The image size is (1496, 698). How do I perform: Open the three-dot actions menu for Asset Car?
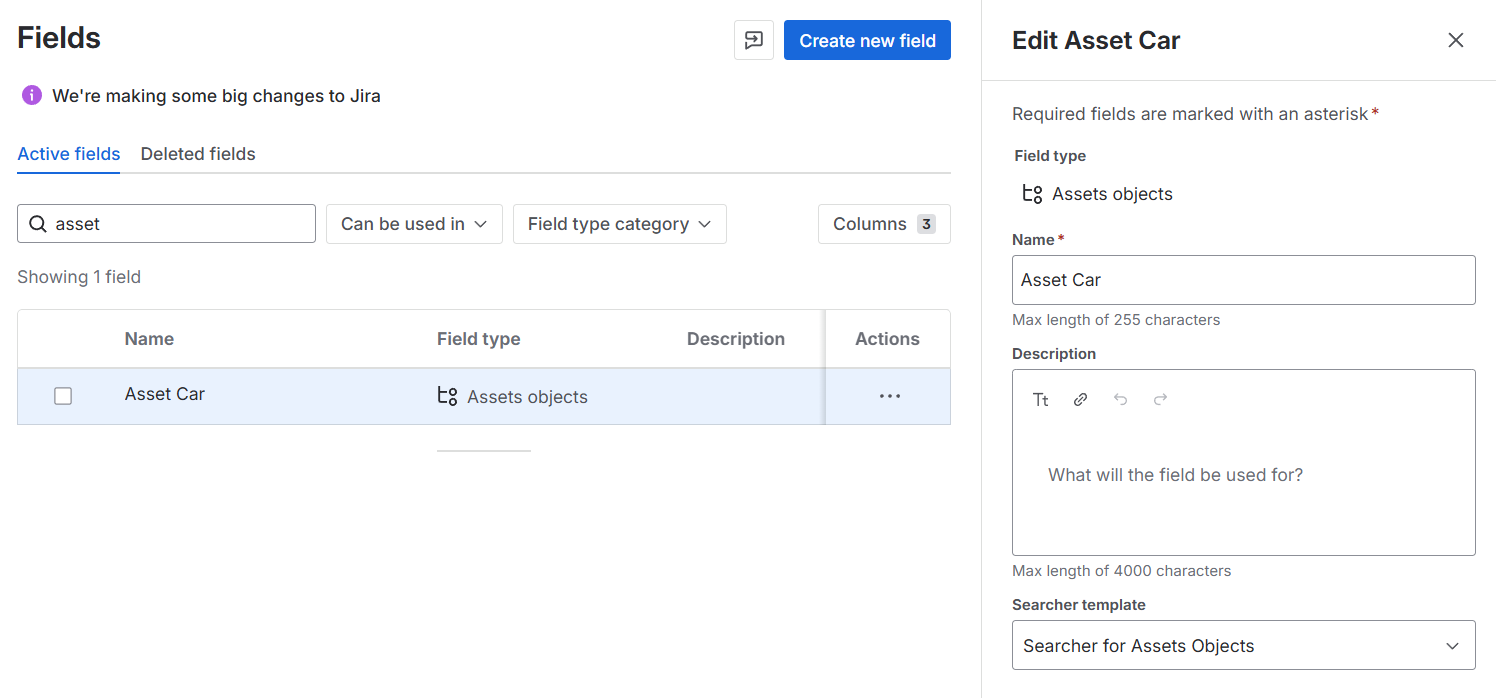point(889,396)
